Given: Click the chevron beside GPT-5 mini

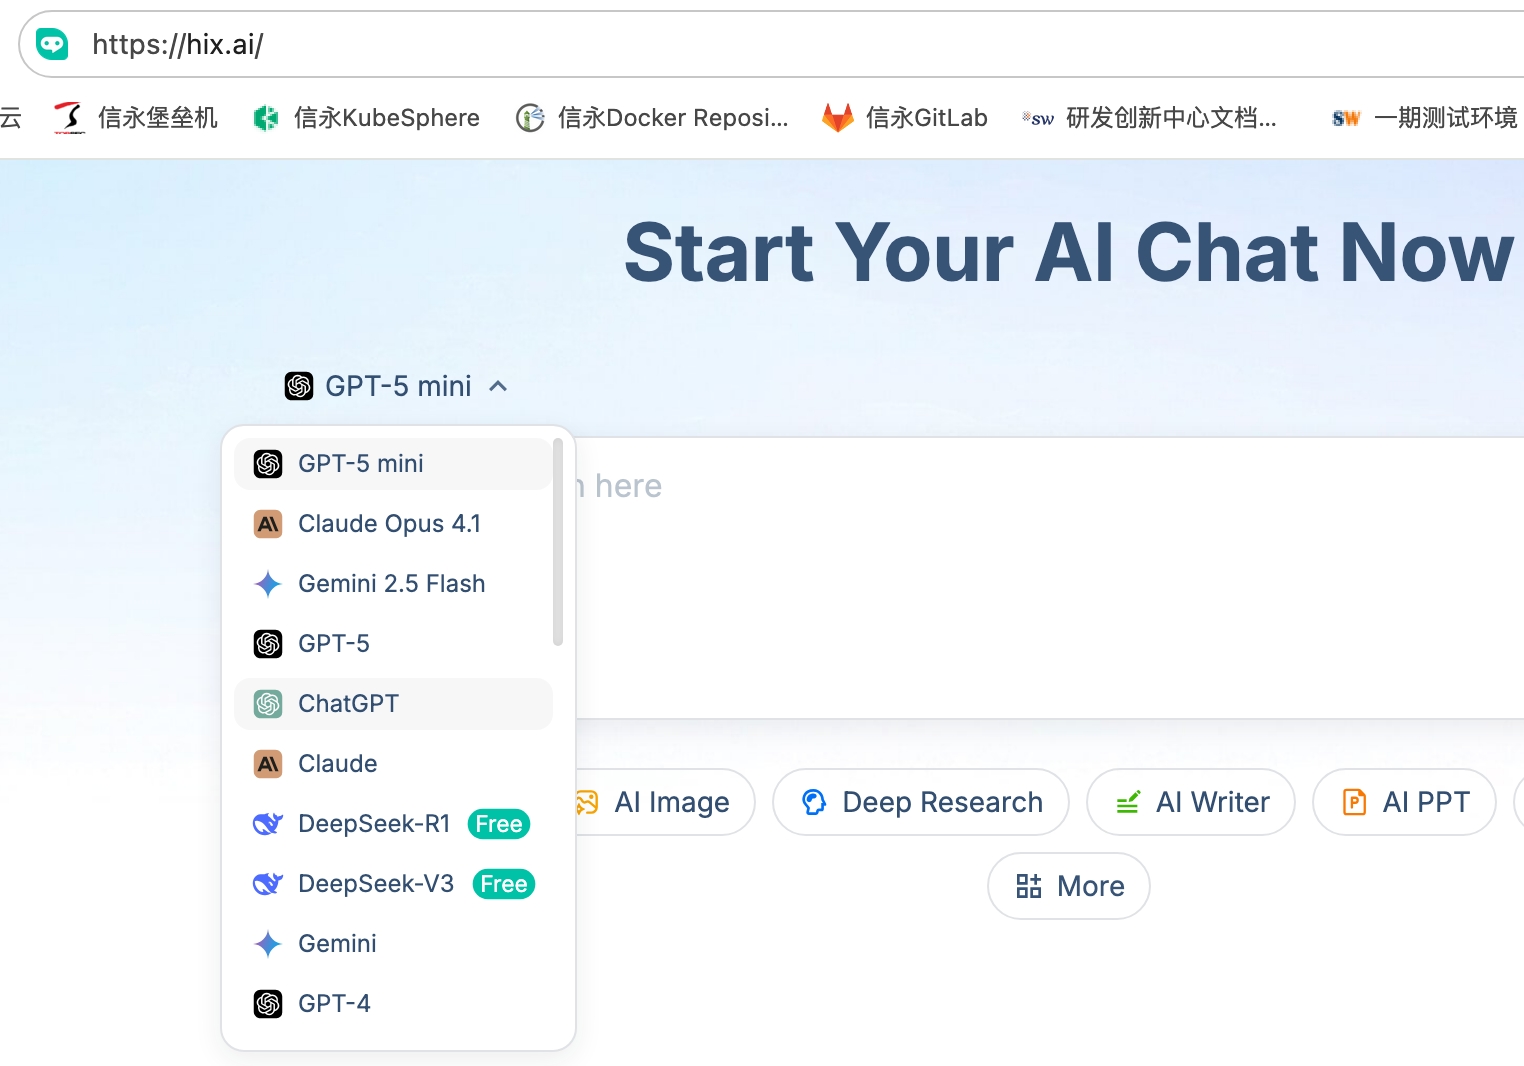Looking at the screenshot, I should pyautogui.click(x=498, y=386).
